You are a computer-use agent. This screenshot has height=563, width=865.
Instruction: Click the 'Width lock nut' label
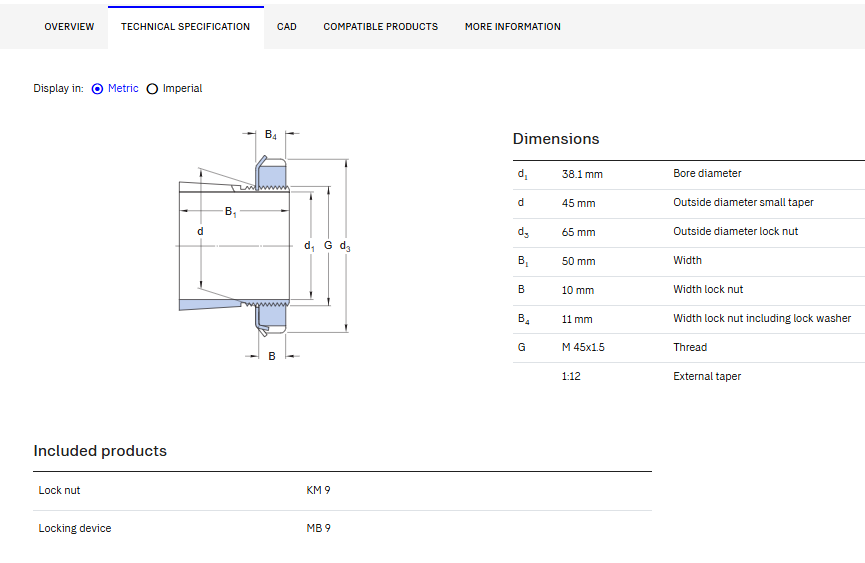pyautogui.click(x=708, y=289)
